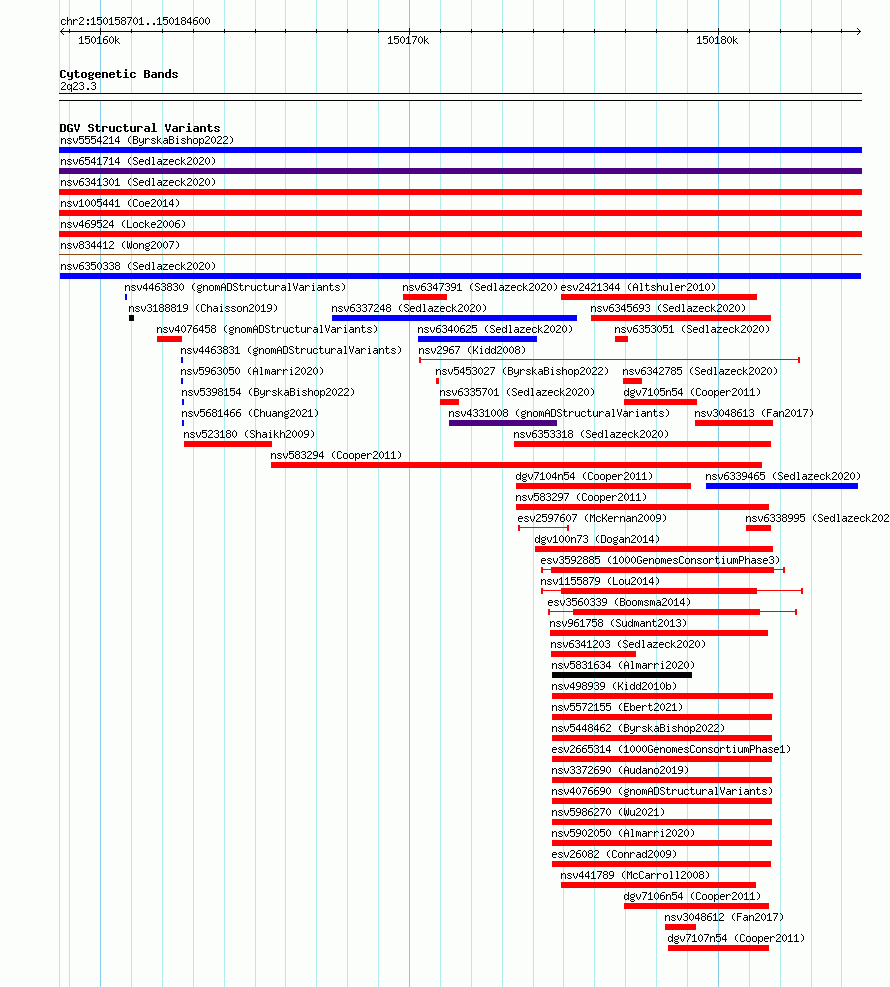This screenshot has width=890, height=987.
Task: Open nsv6342785 (Sedlazeck2020) label
Action: tap(701, 371)
